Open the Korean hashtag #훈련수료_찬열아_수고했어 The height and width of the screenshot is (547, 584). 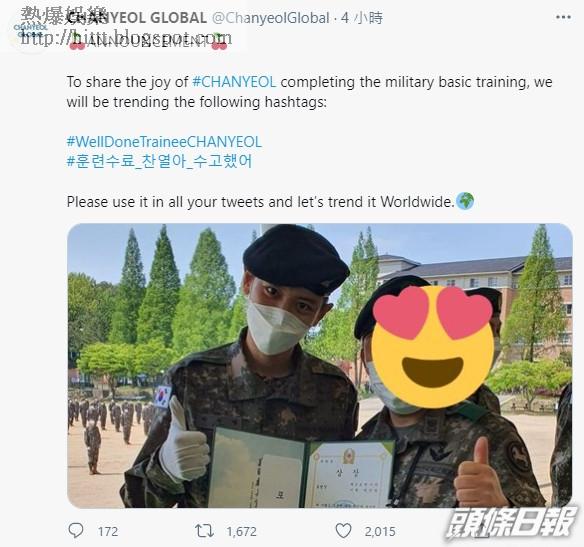coord(159,162)
